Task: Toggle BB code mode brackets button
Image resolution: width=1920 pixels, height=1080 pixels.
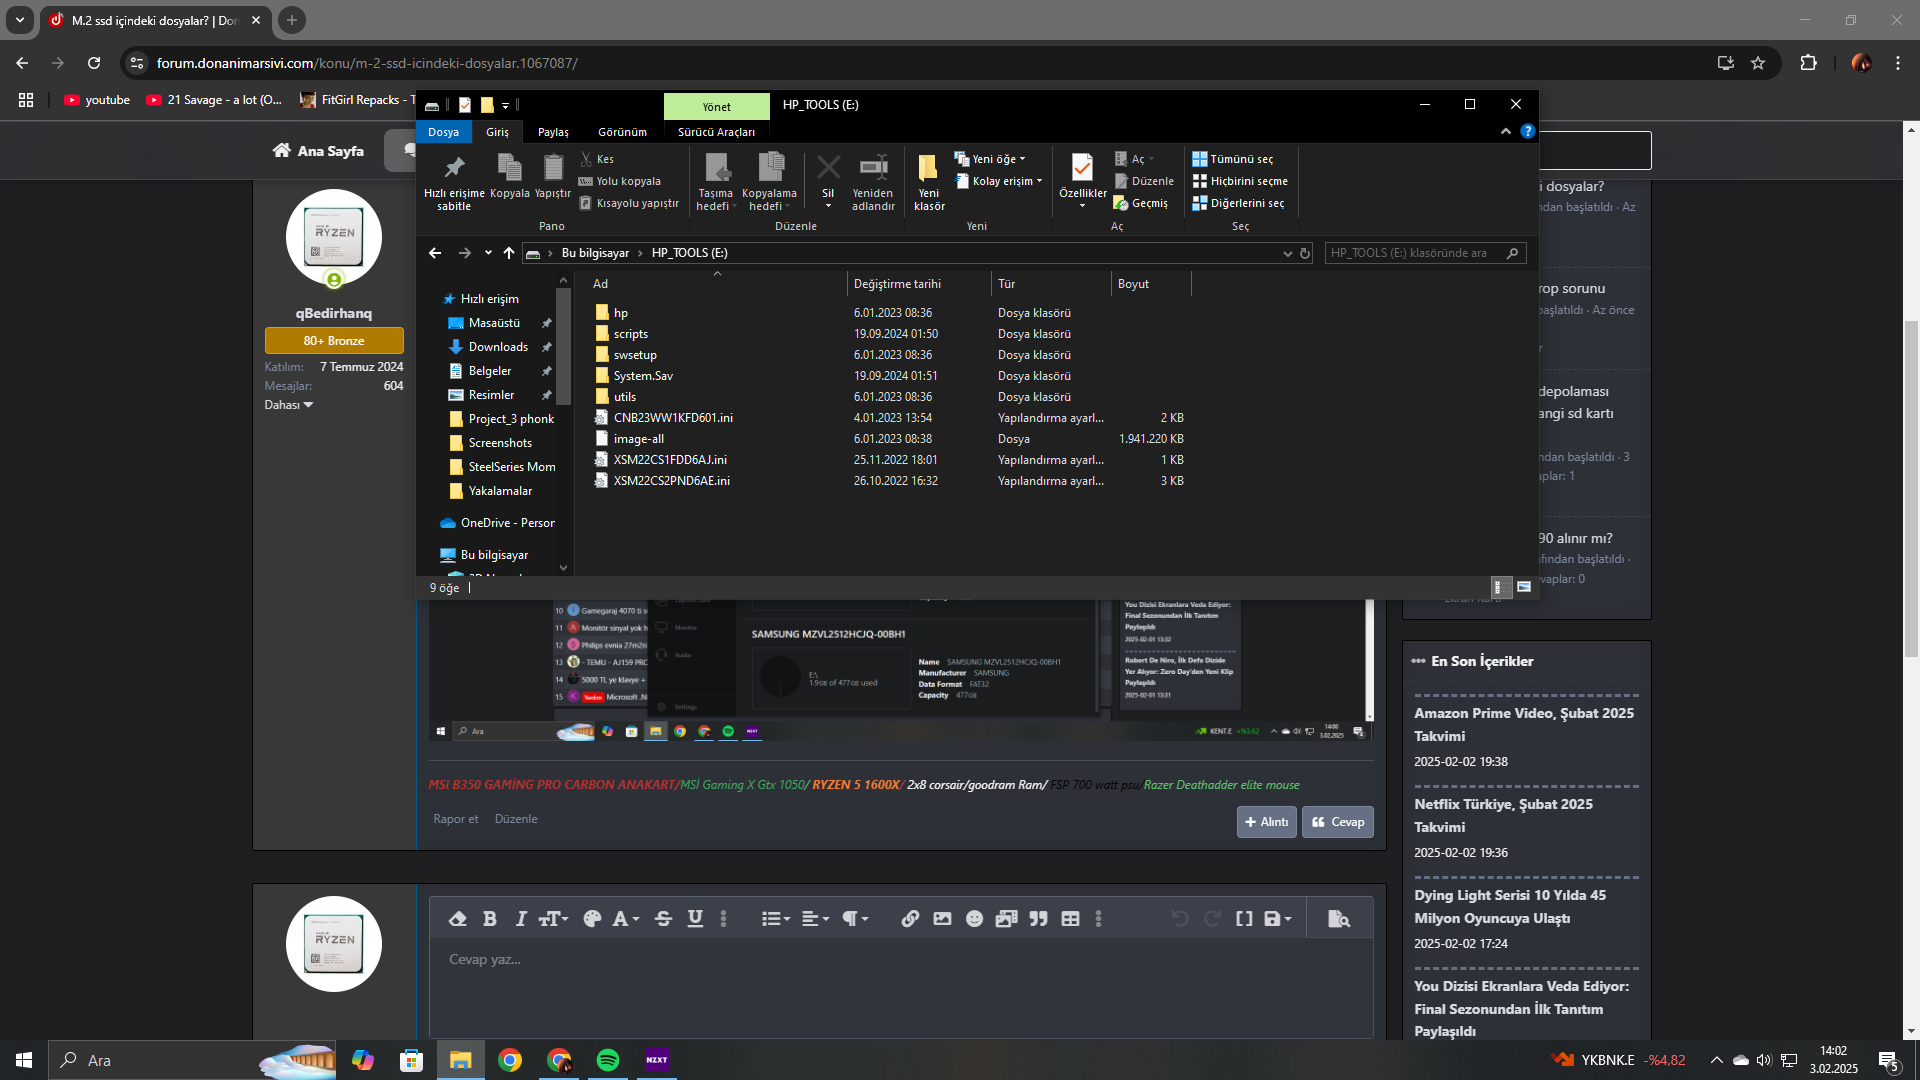Action: click(1244, 919)
